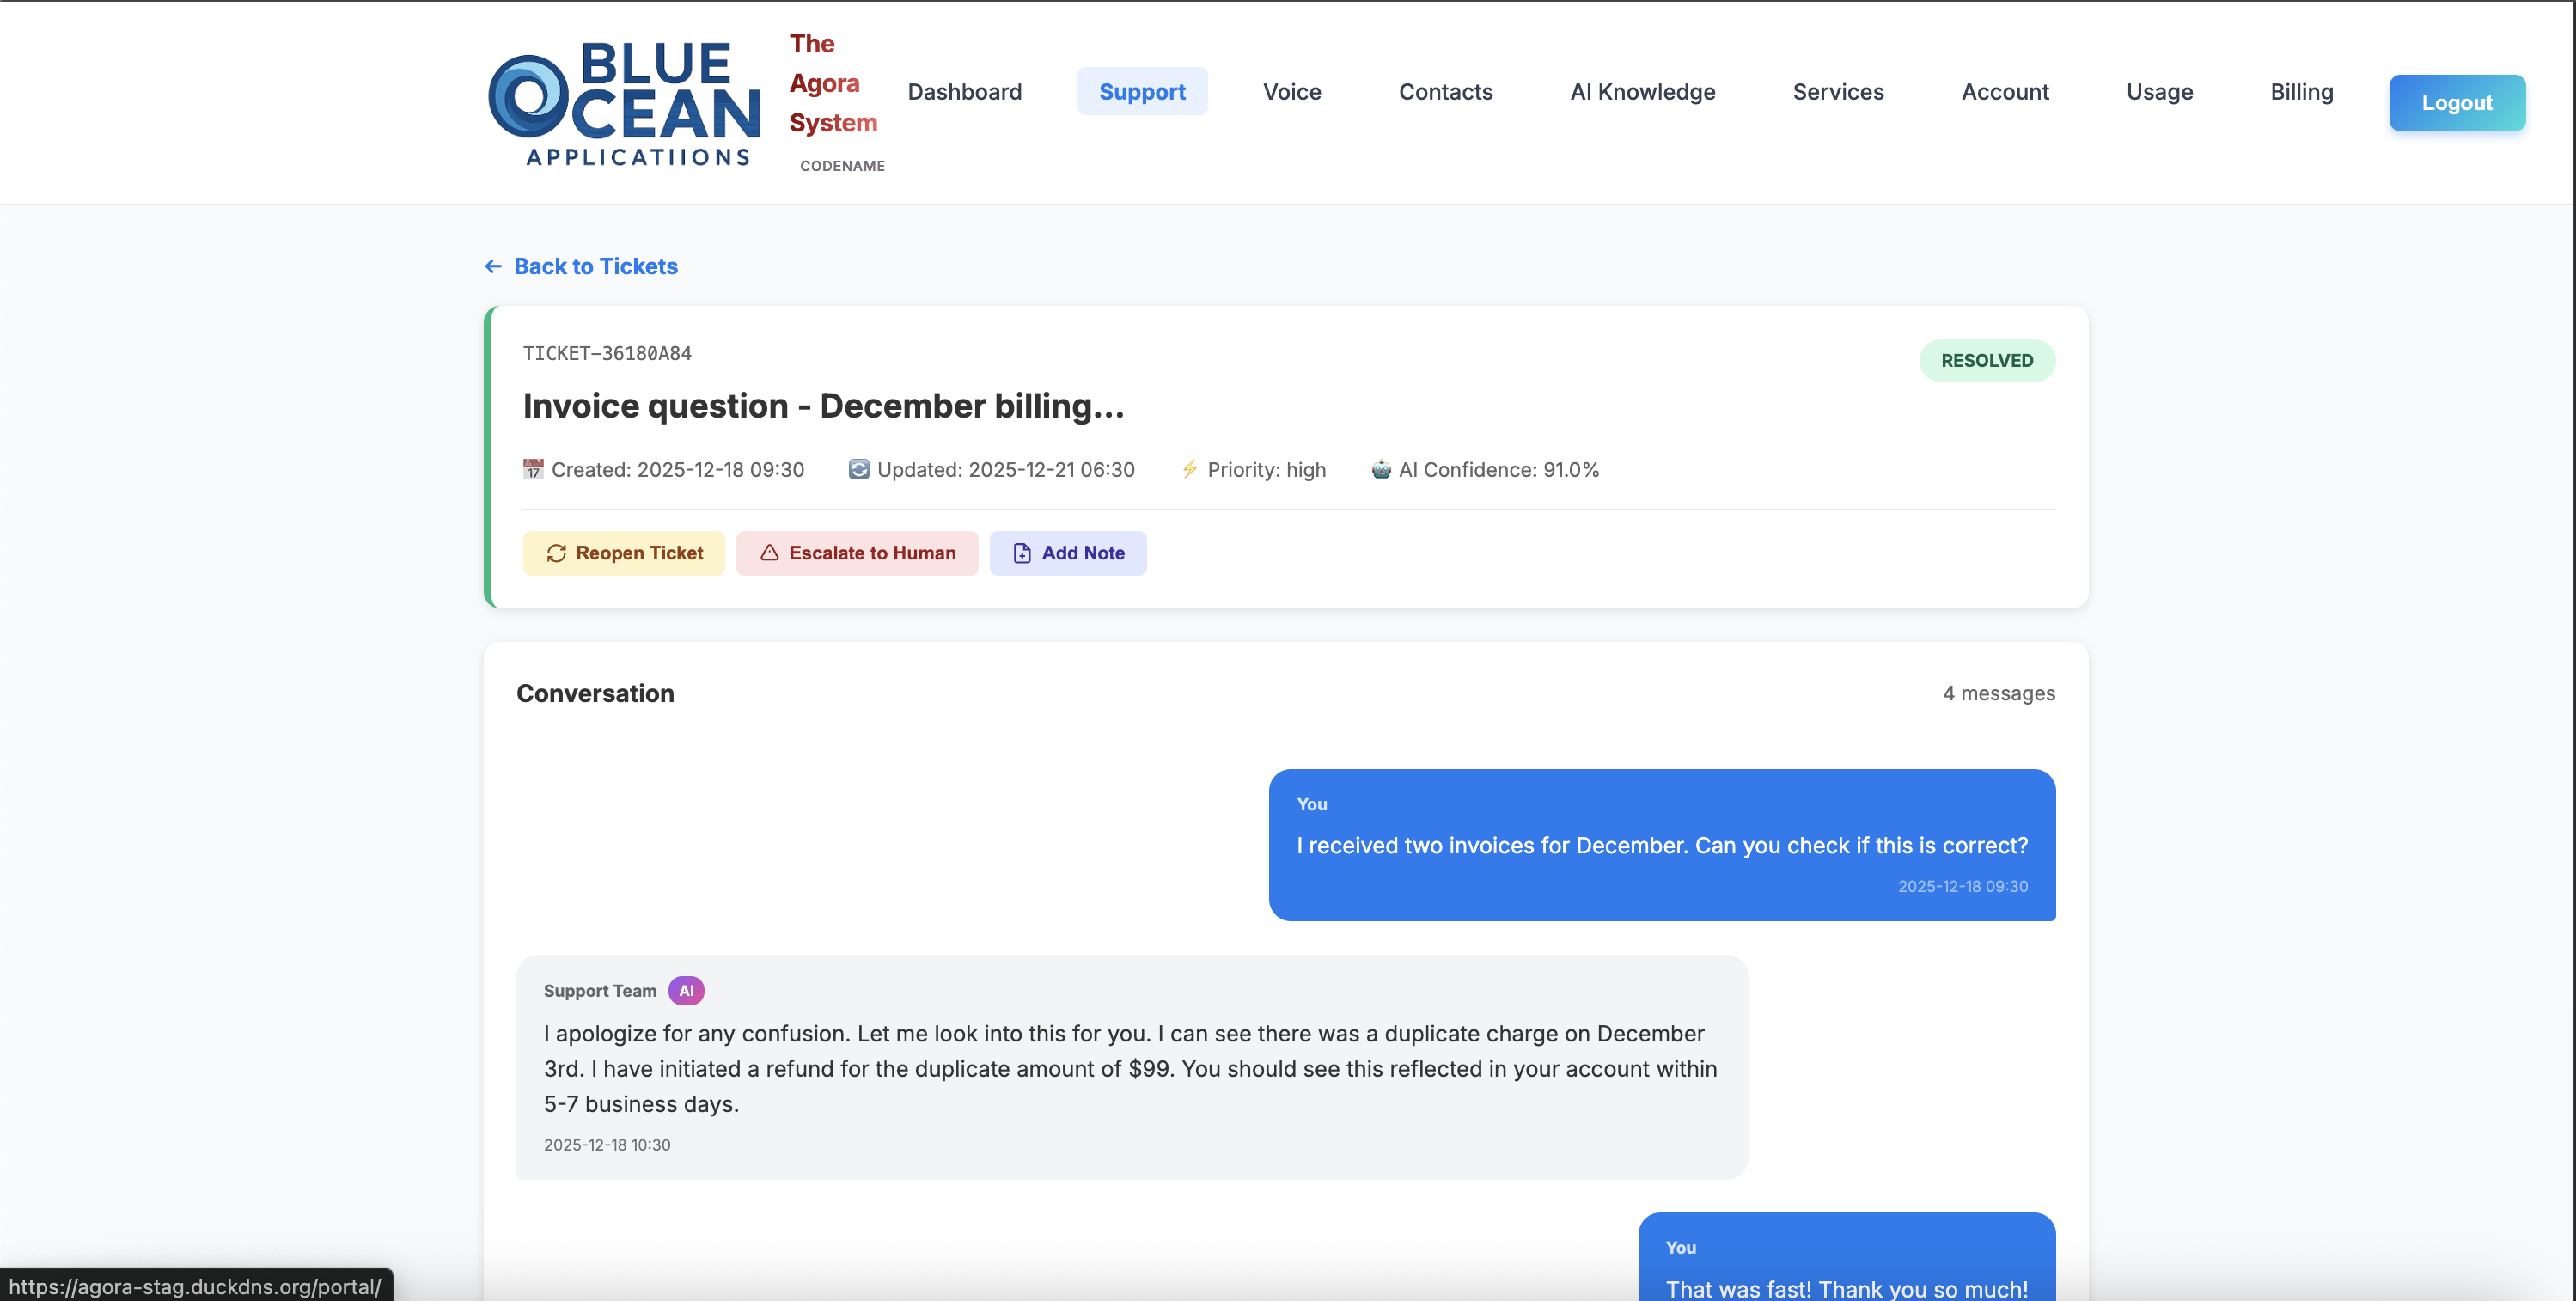Open the Billing section
Viewport: 2576px width, 1301px height.
click(x=2302, y=91)
